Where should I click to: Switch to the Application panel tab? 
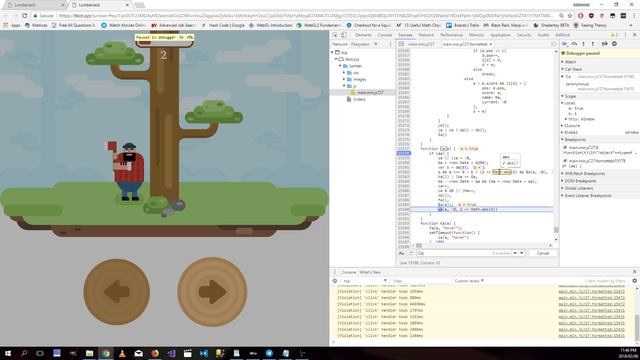(x=500, y=35)
